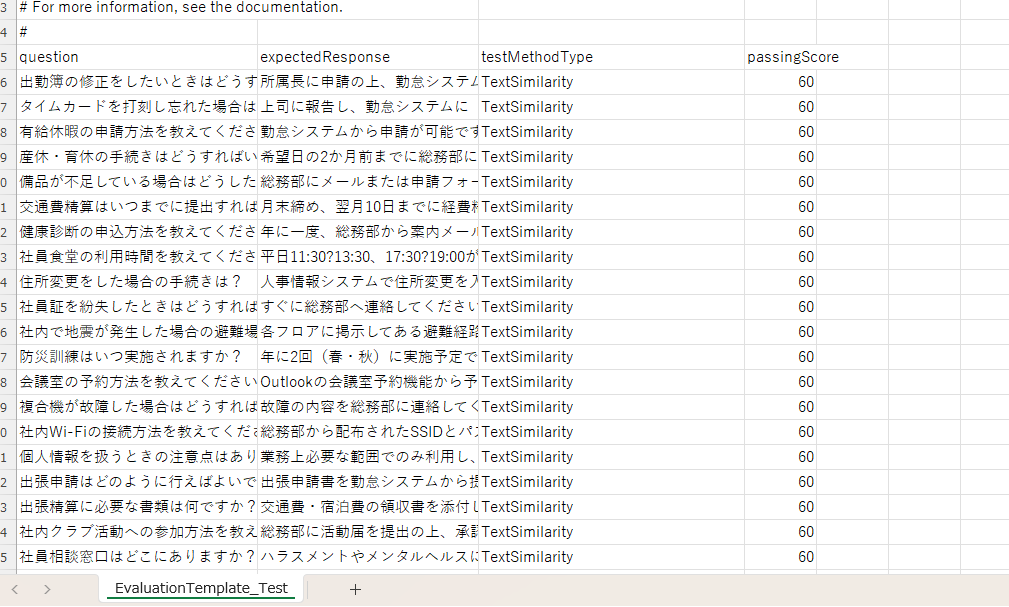Select passing score 60 in 有給休暇 row

[x=781, y=132]
